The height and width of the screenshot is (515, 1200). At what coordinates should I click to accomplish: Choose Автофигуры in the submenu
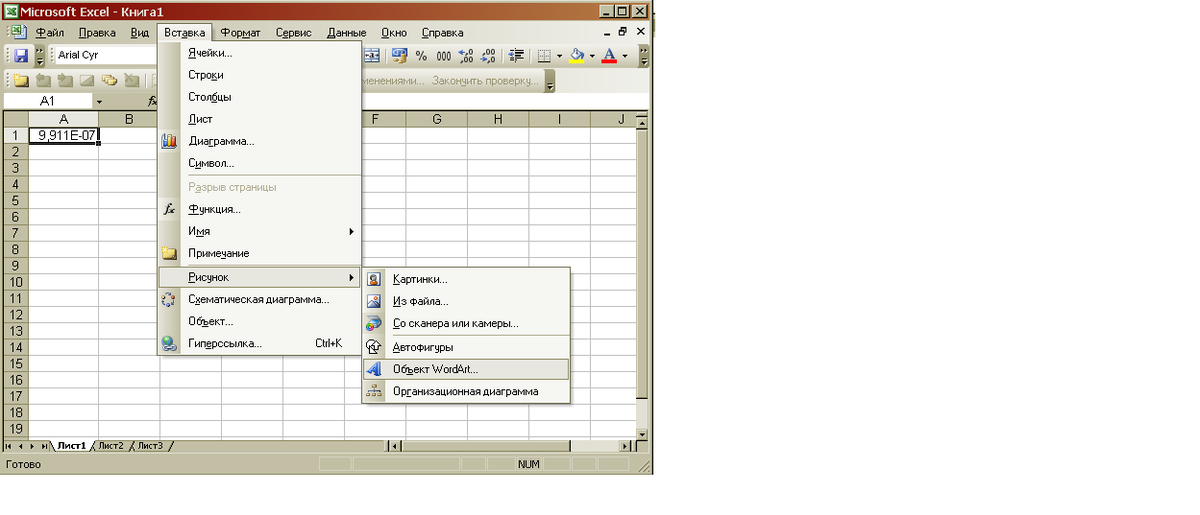(465, 347)
